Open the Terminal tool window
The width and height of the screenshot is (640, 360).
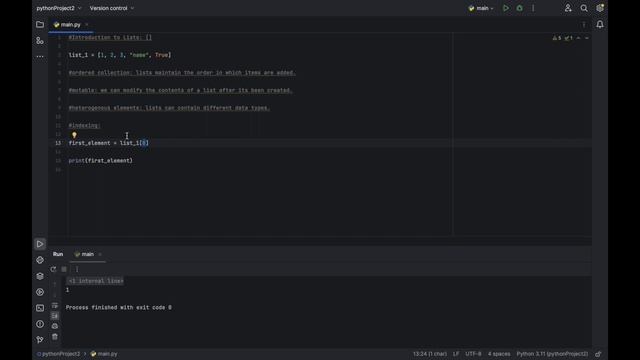pyautogui.click(x=40, y=308)
